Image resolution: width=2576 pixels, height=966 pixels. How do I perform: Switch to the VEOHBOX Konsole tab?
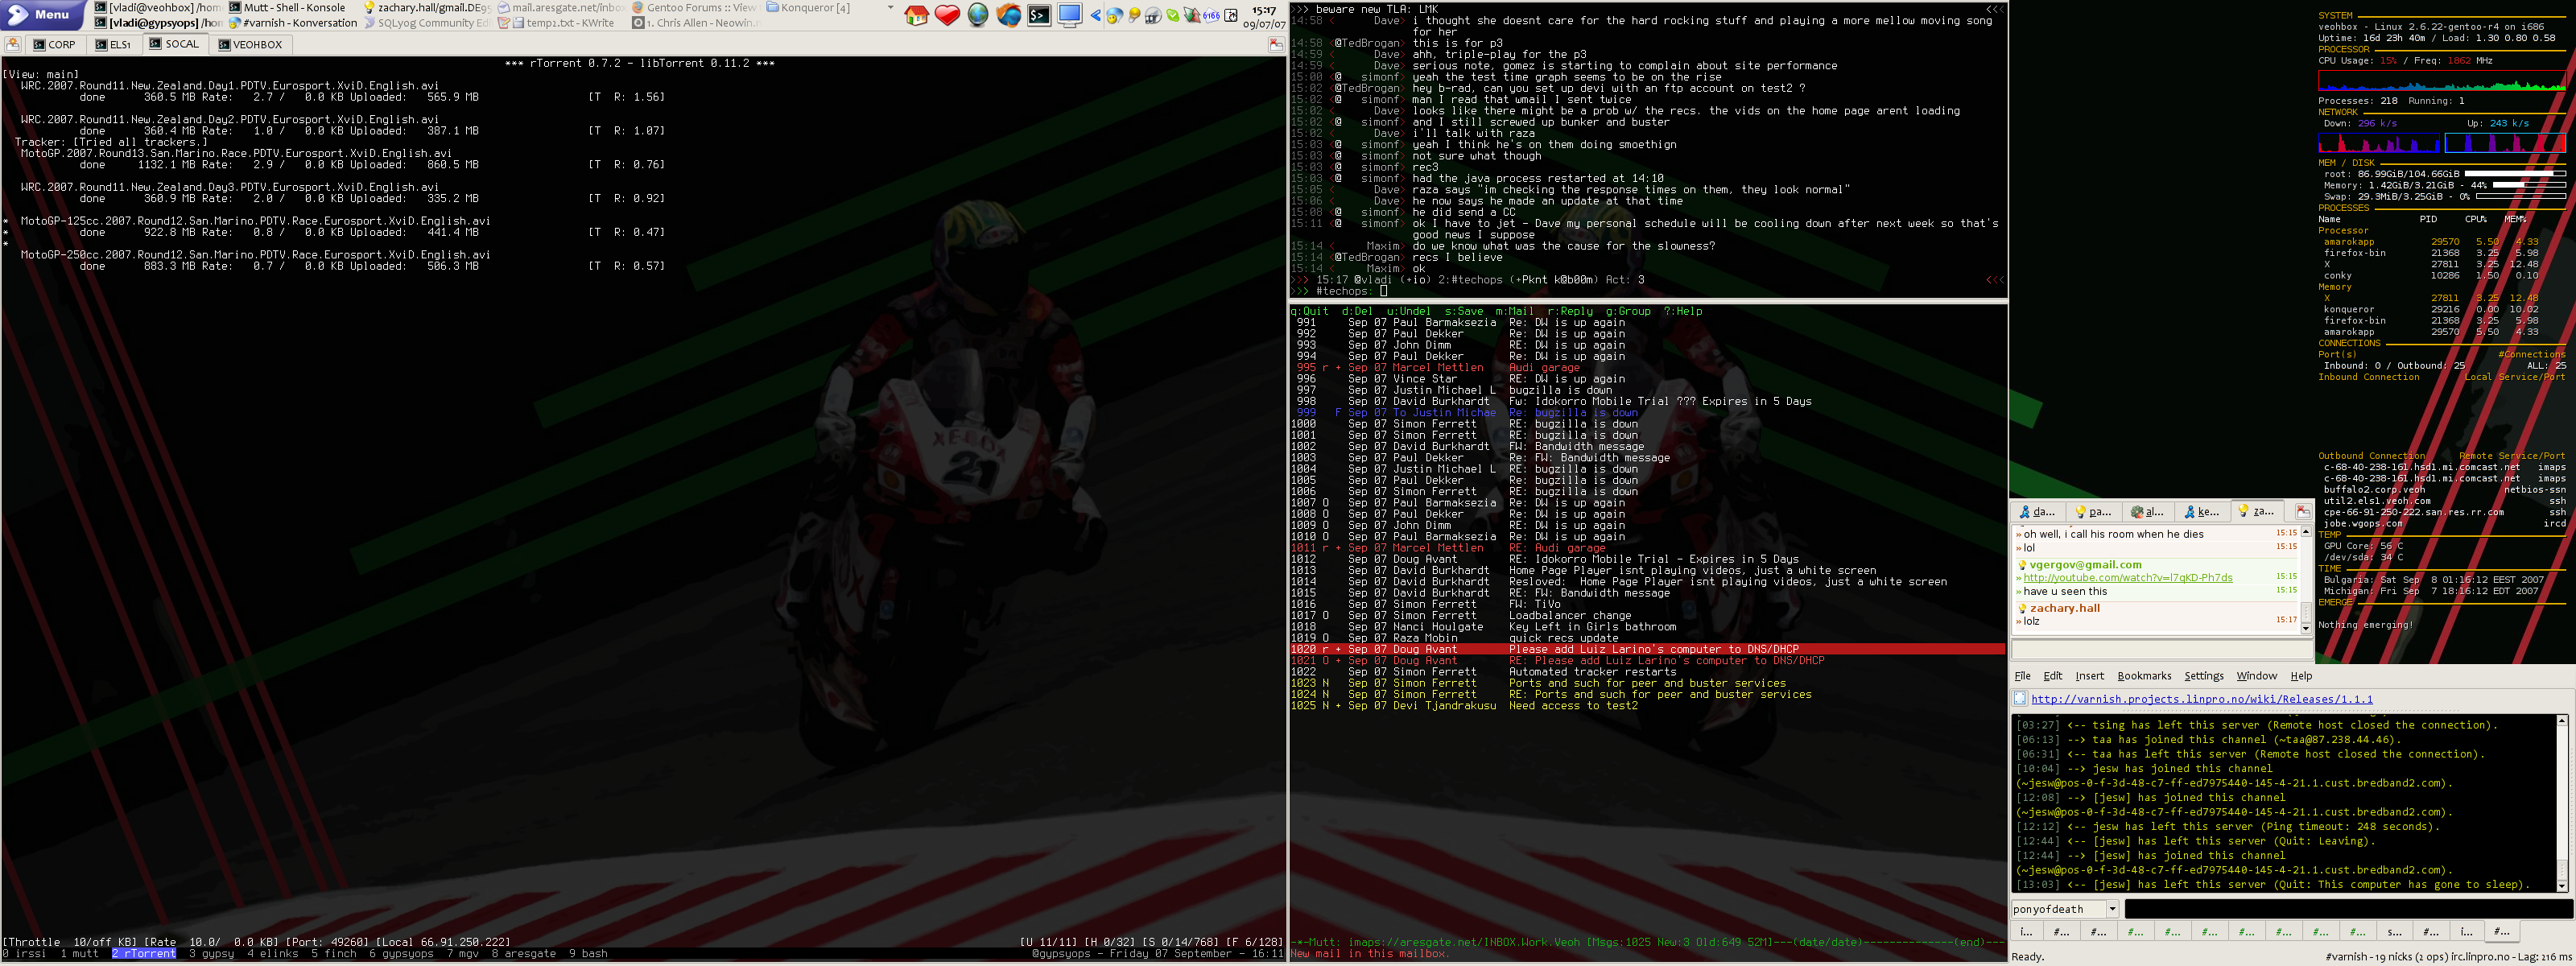(x=250, y=44)
